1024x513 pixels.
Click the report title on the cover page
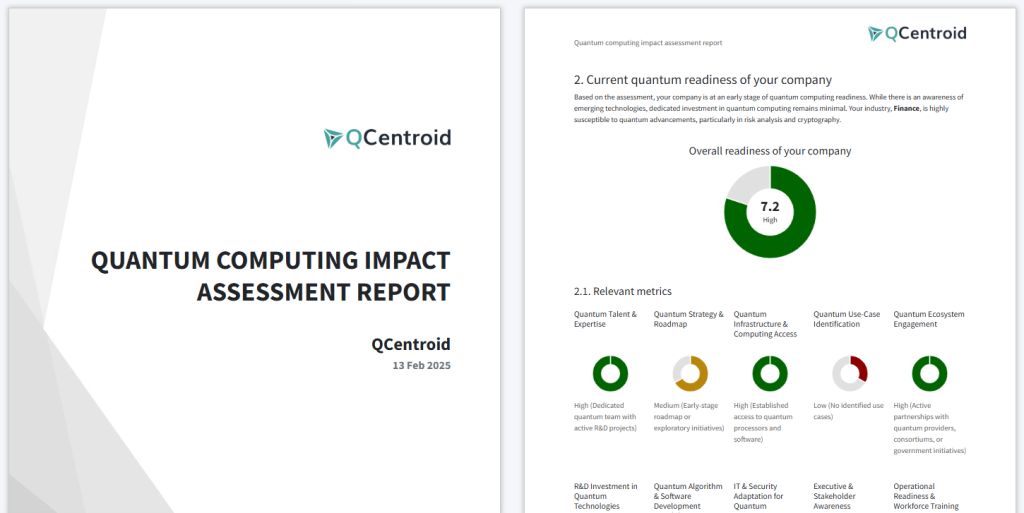point(271,276)
